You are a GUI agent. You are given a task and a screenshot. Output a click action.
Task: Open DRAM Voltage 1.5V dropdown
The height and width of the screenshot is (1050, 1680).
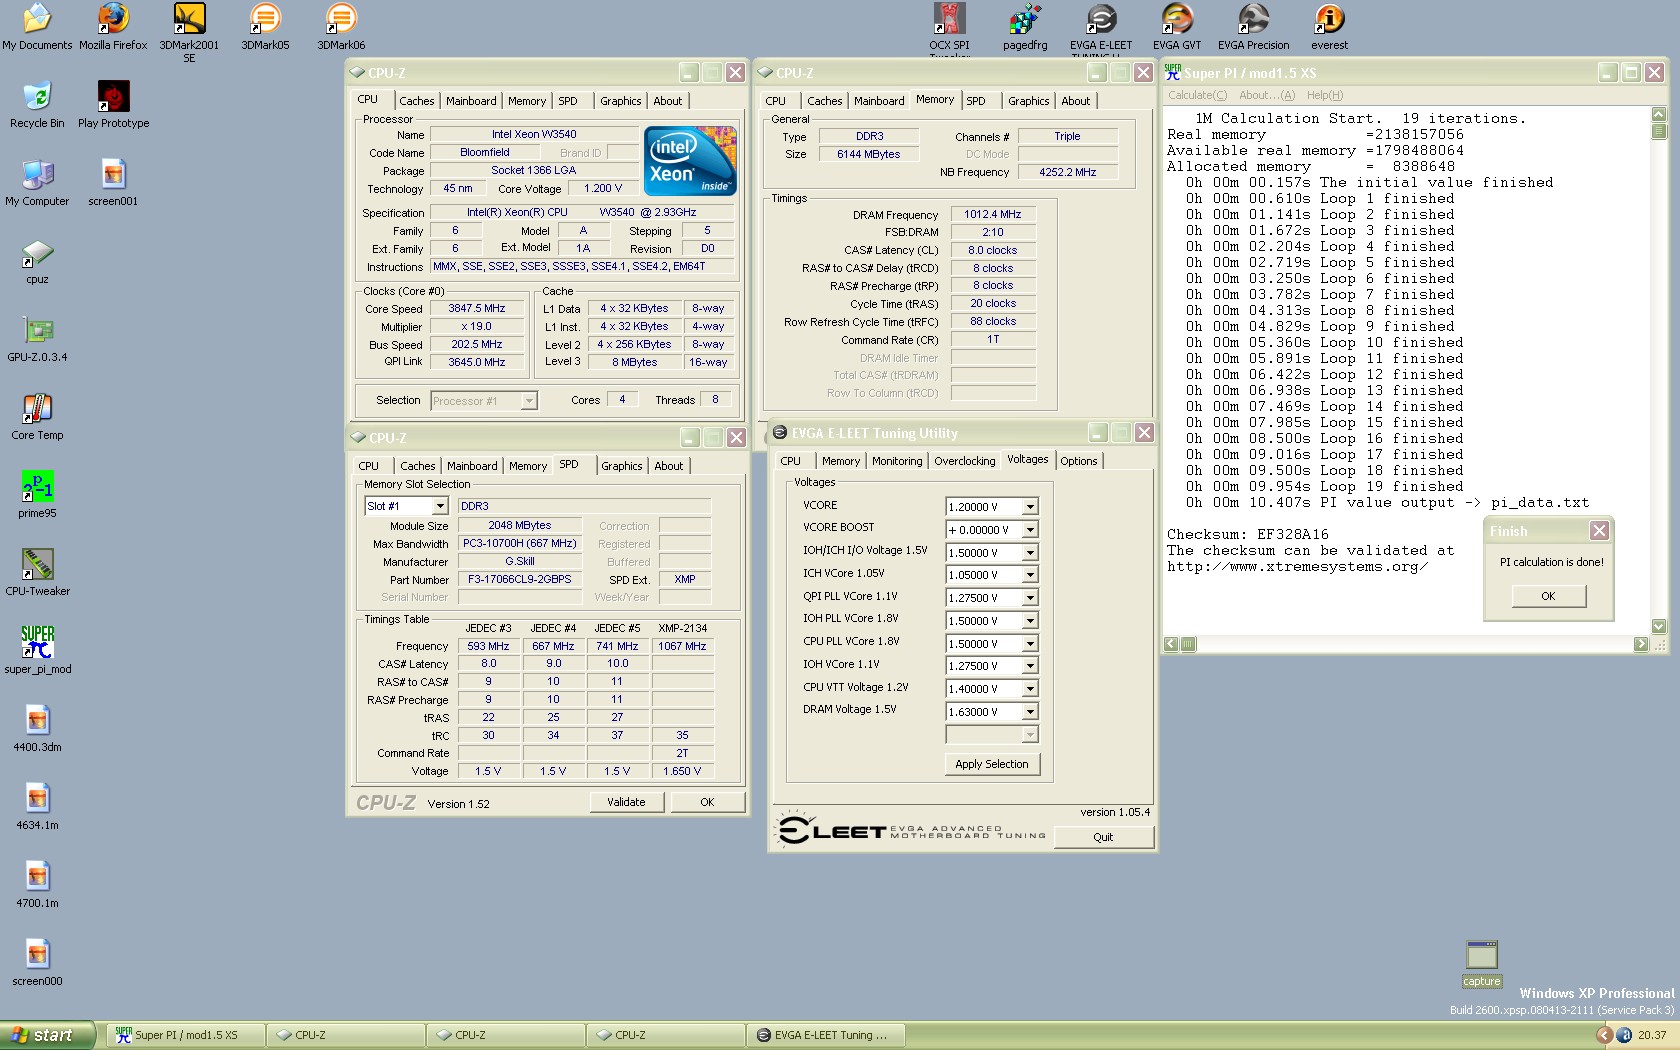tap(1030, 712)
